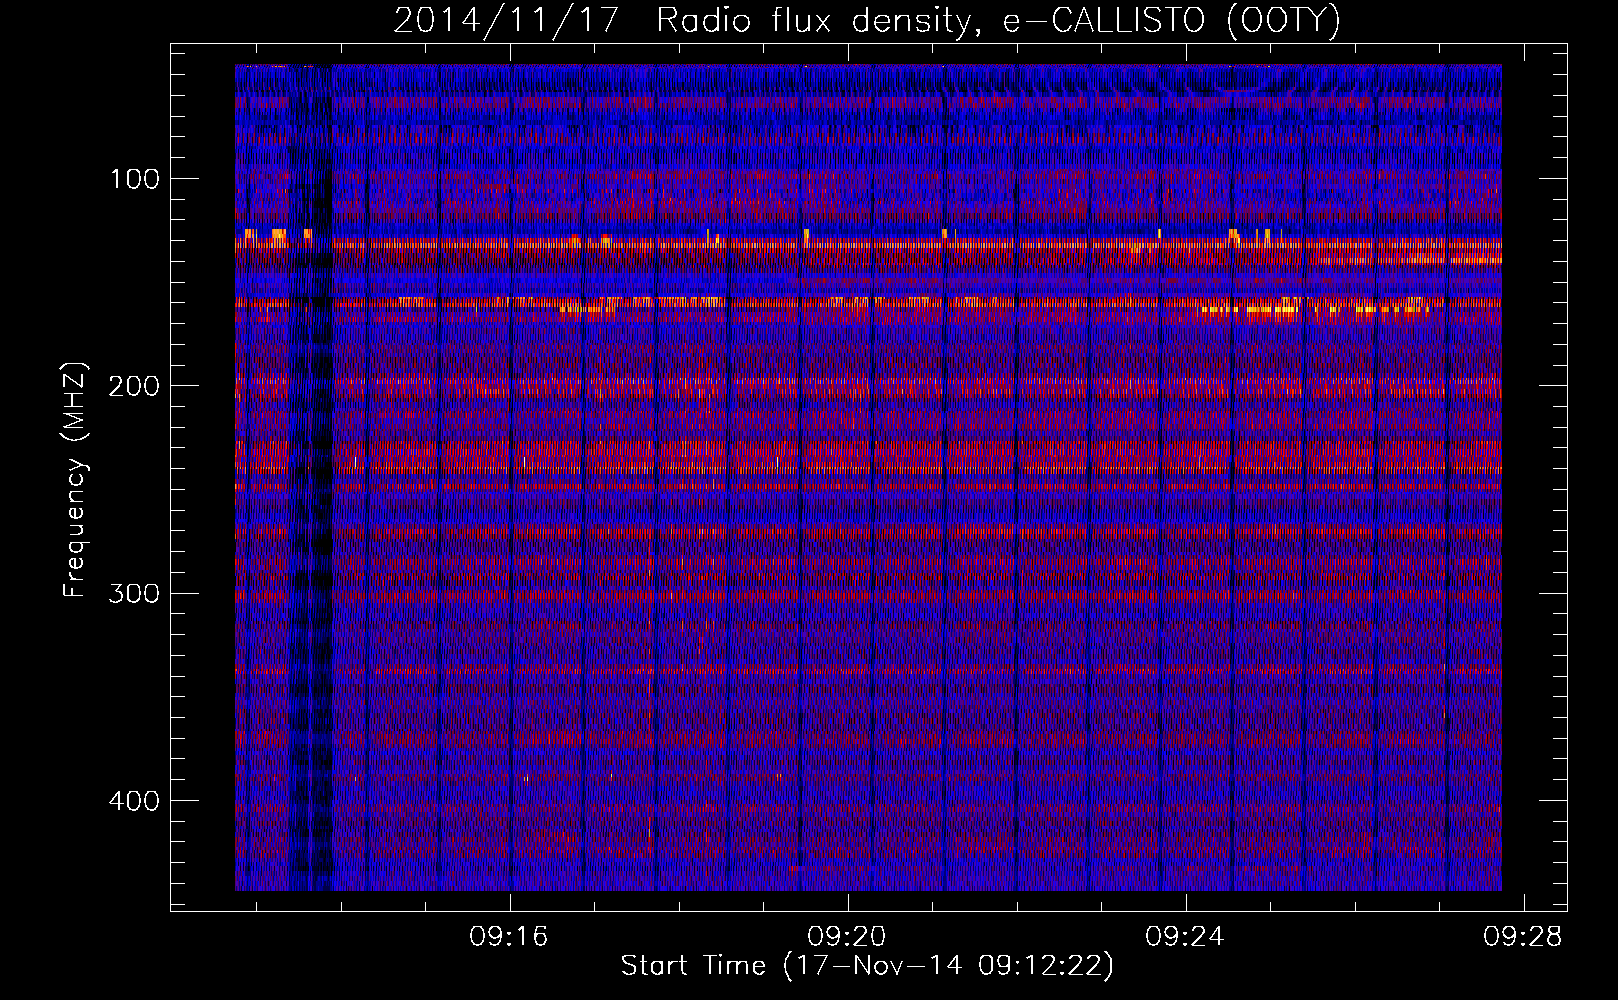Click the 09:16 time tick label
1618x1000 pixels.
point(510,937)
